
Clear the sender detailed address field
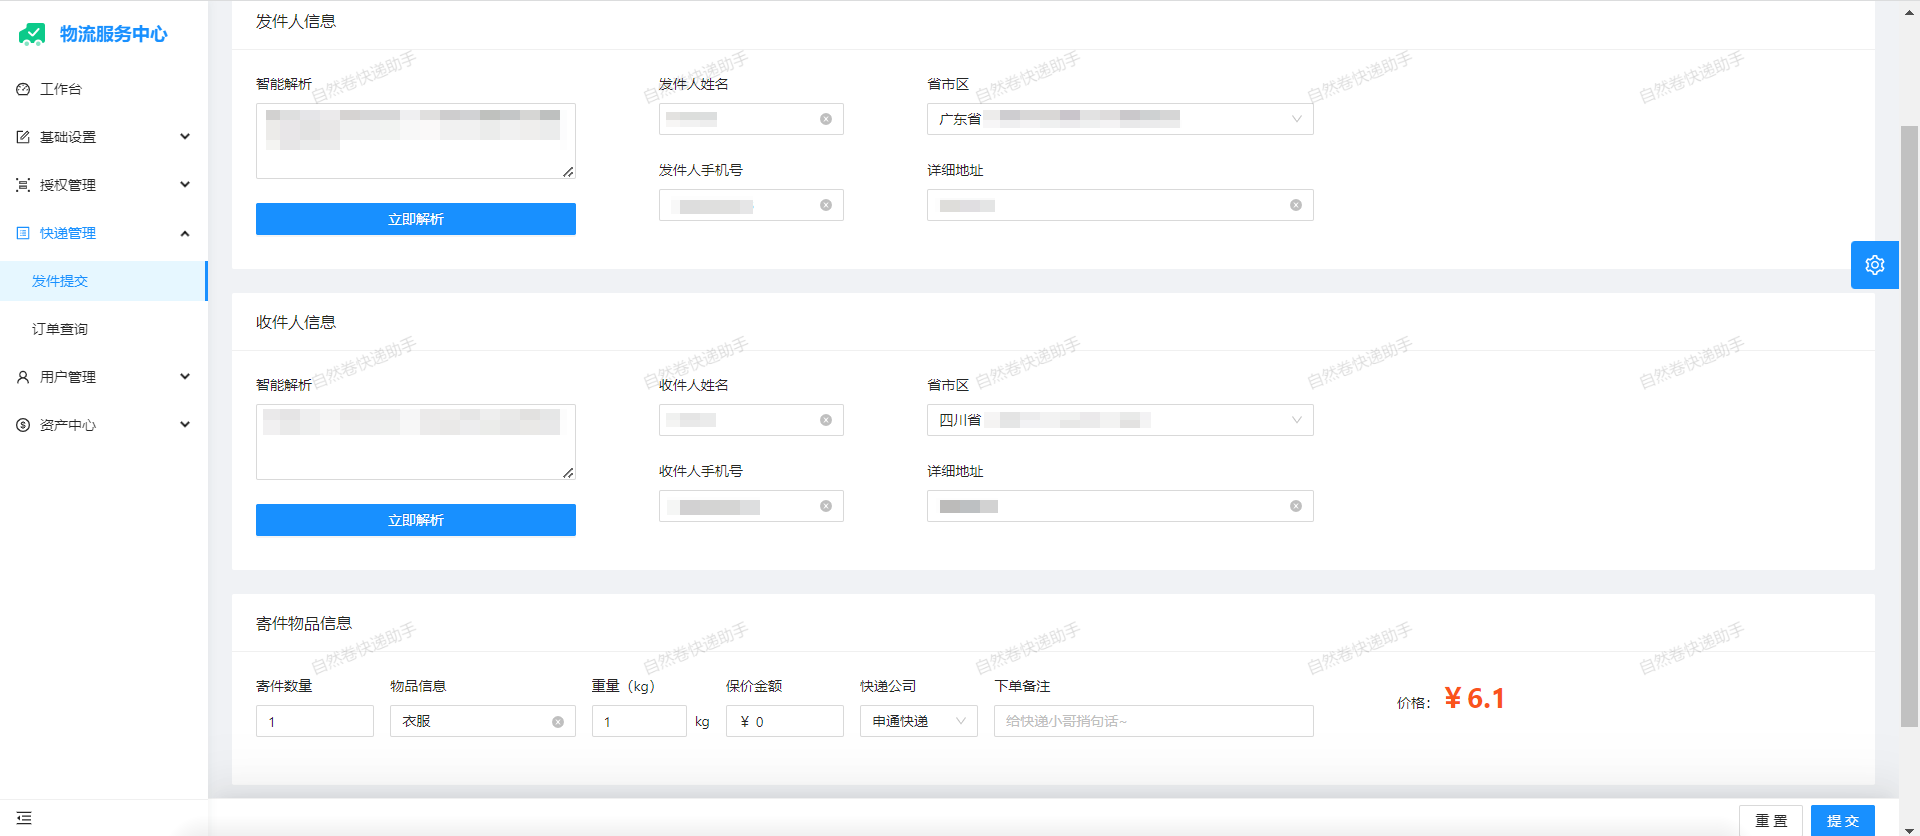[1295, 205]
